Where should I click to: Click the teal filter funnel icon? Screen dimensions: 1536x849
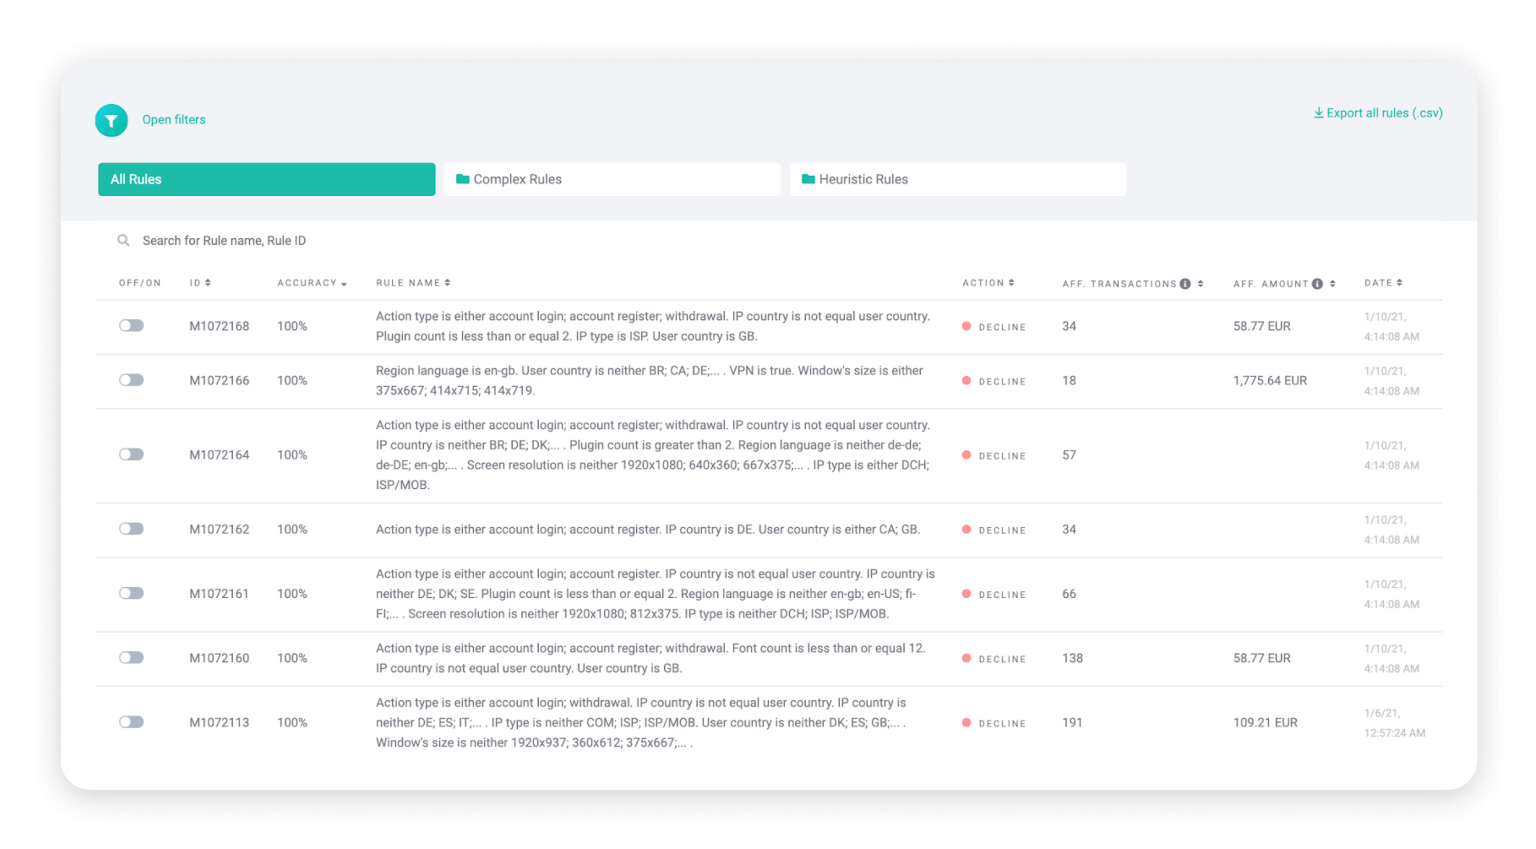pyautogui.click(x=111, y=121)
